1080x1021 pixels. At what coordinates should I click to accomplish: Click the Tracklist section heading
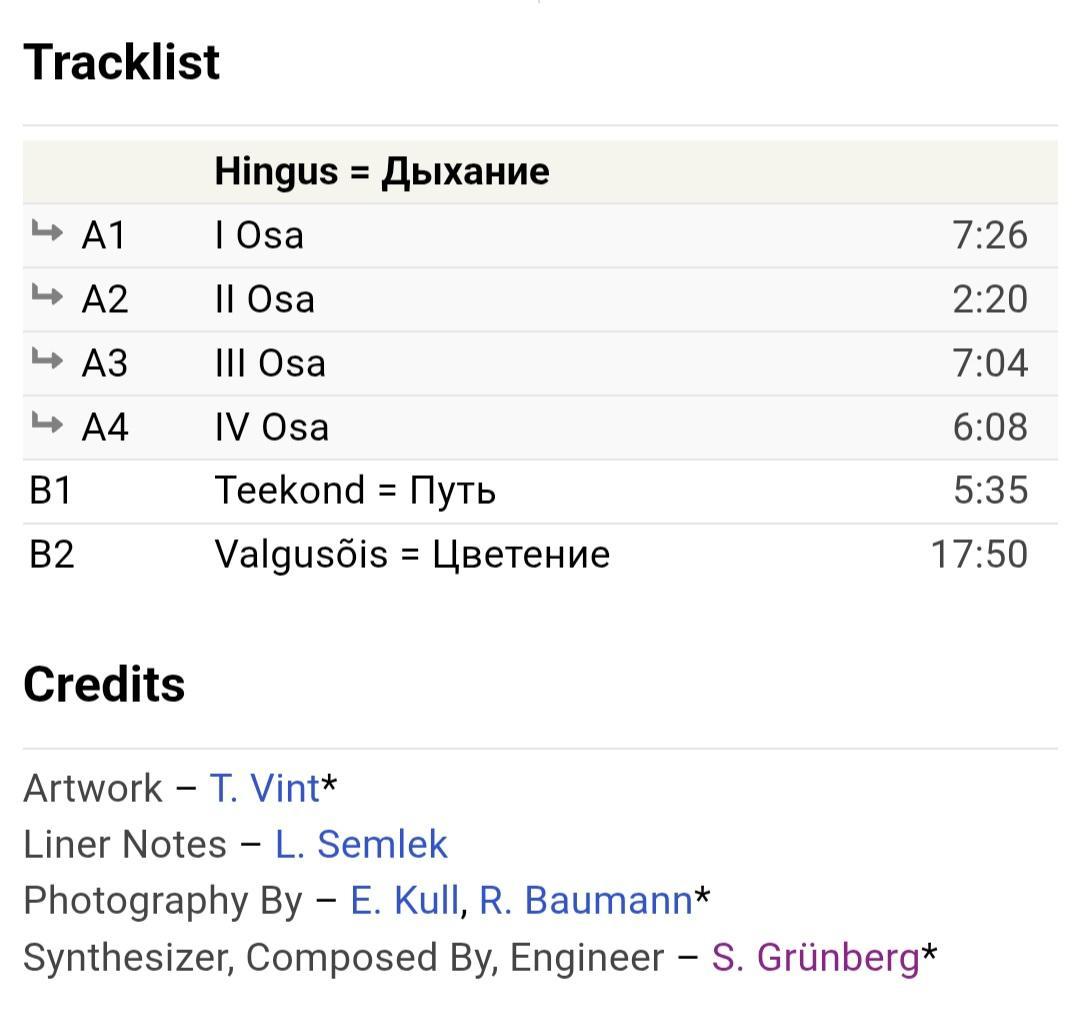121,62
